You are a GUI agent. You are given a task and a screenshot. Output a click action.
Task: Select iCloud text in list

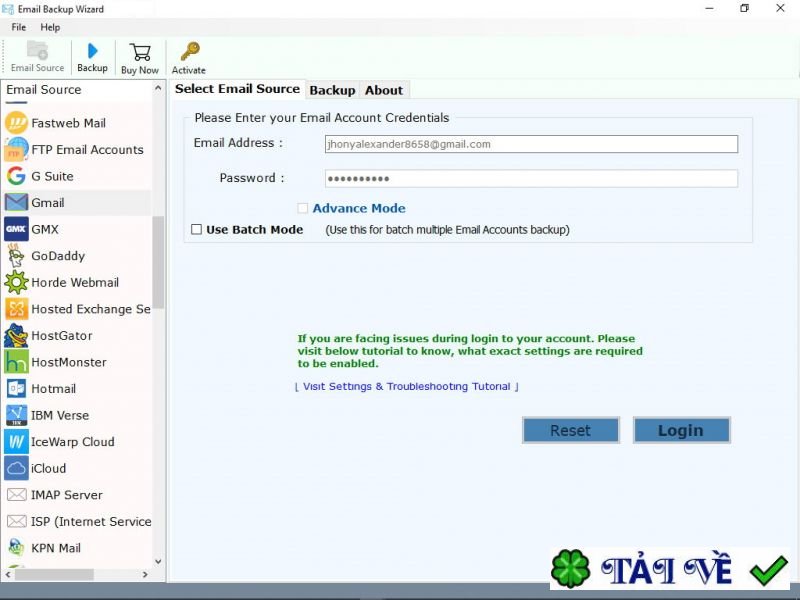pyautogui.click(x=48, y=468)
